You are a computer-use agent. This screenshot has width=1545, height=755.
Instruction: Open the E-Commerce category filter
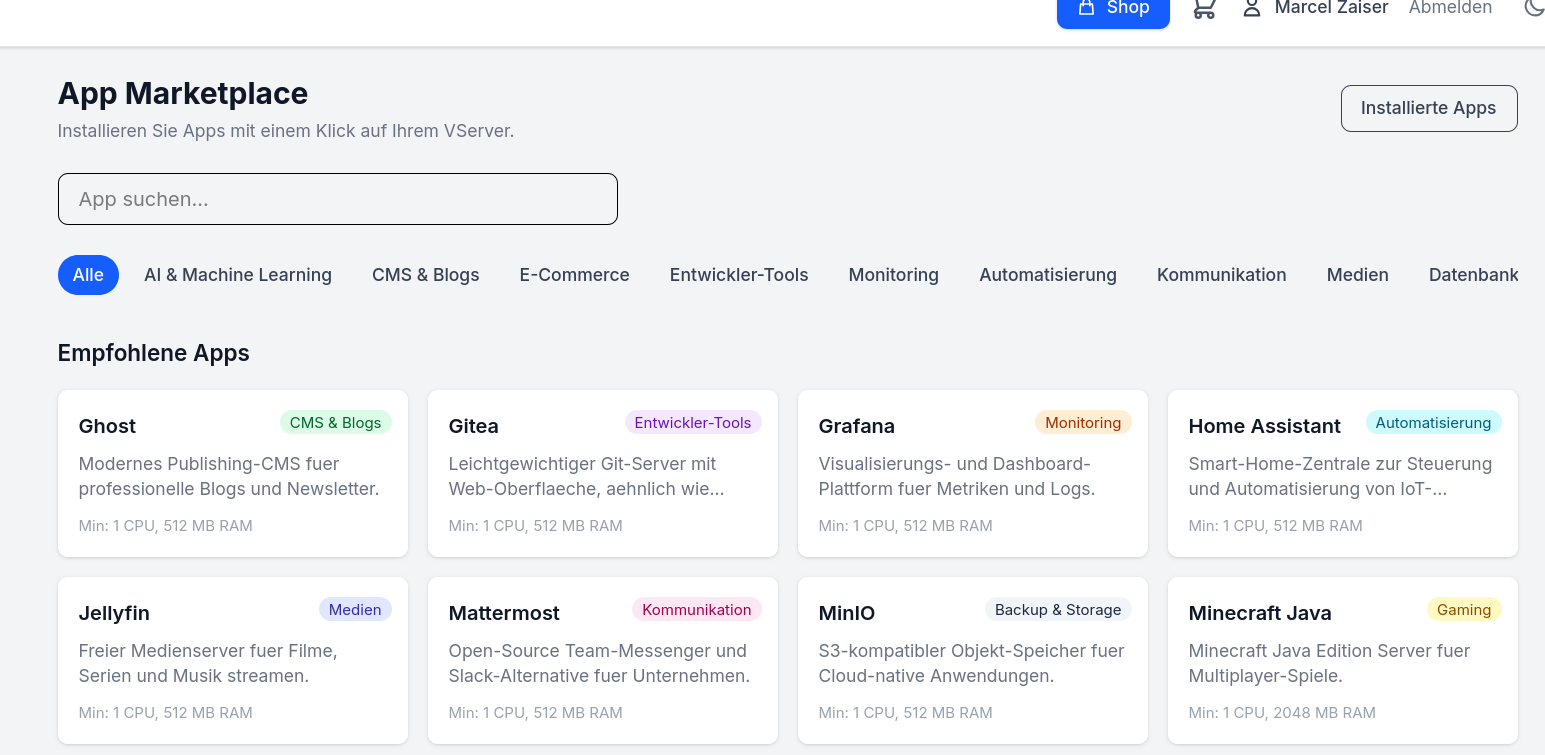tap(574, 274)
